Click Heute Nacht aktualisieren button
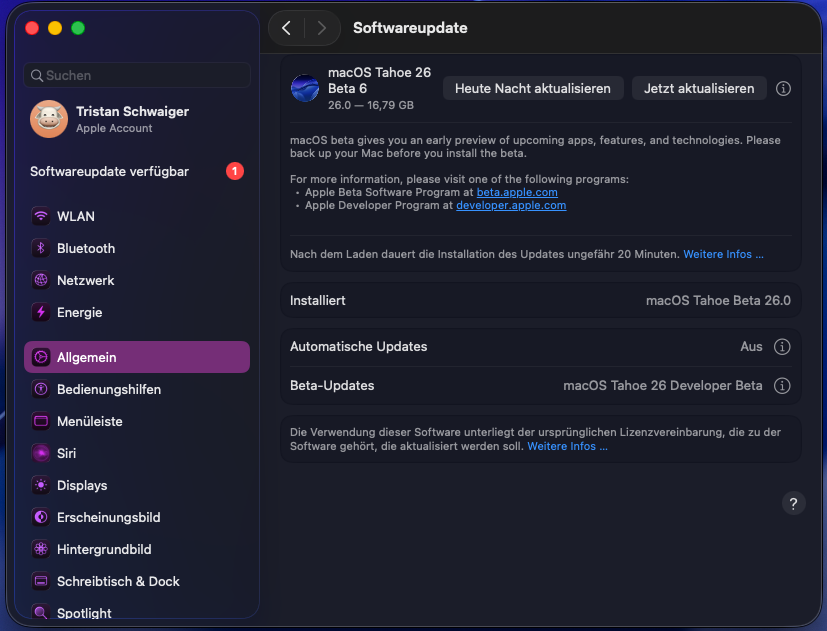 tap(533, 88)
